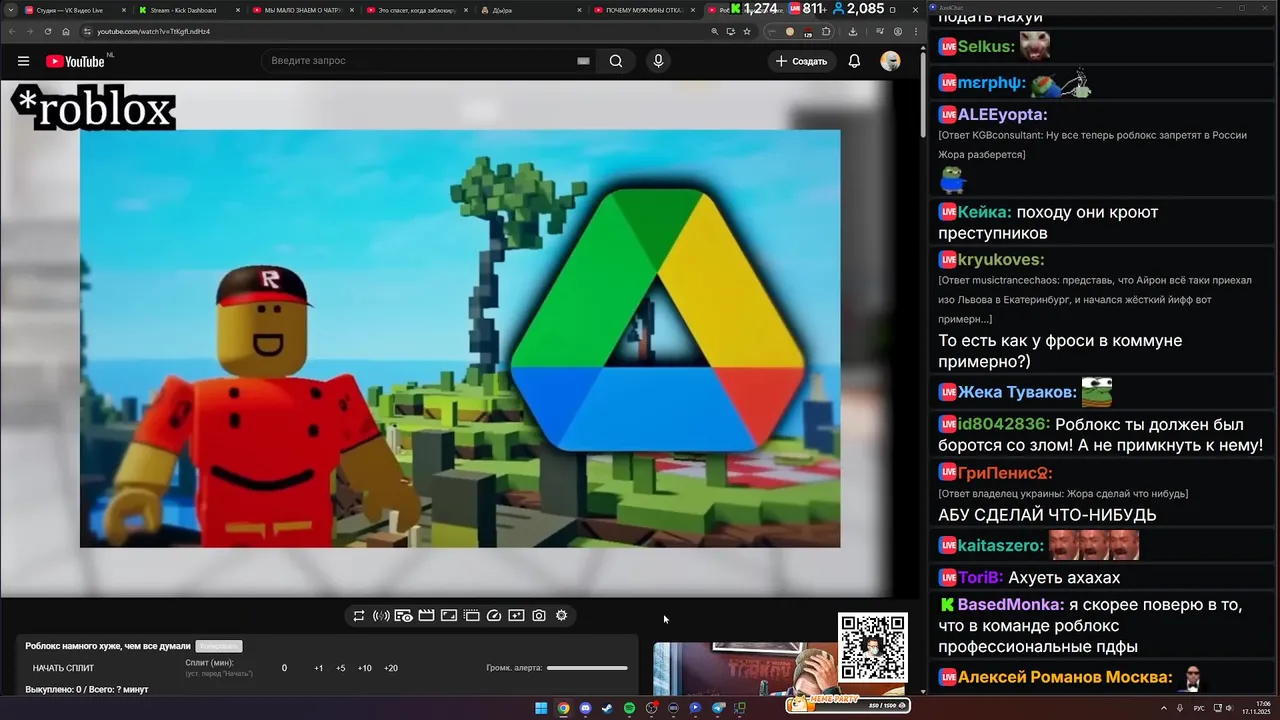Click the broadcast signal icon in player toolbar

coord(381,616)
